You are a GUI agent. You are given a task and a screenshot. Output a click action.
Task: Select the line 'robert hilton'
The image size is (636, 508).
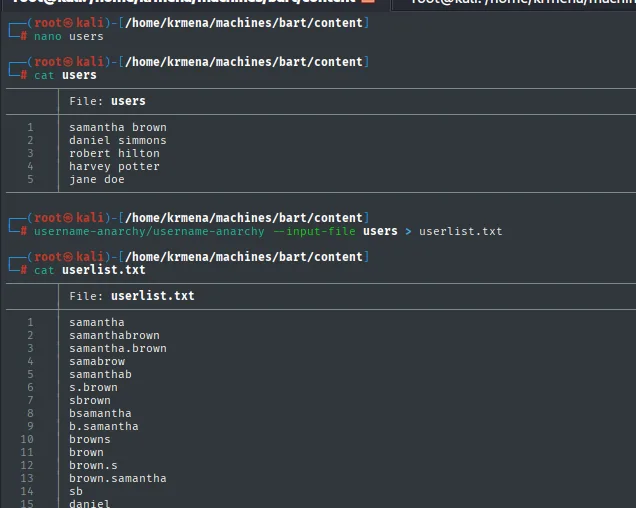114,153
